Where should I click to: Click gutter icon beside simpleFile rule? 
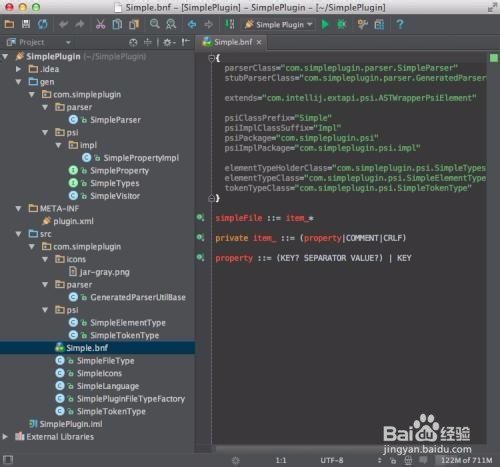[x=200, y=218]
